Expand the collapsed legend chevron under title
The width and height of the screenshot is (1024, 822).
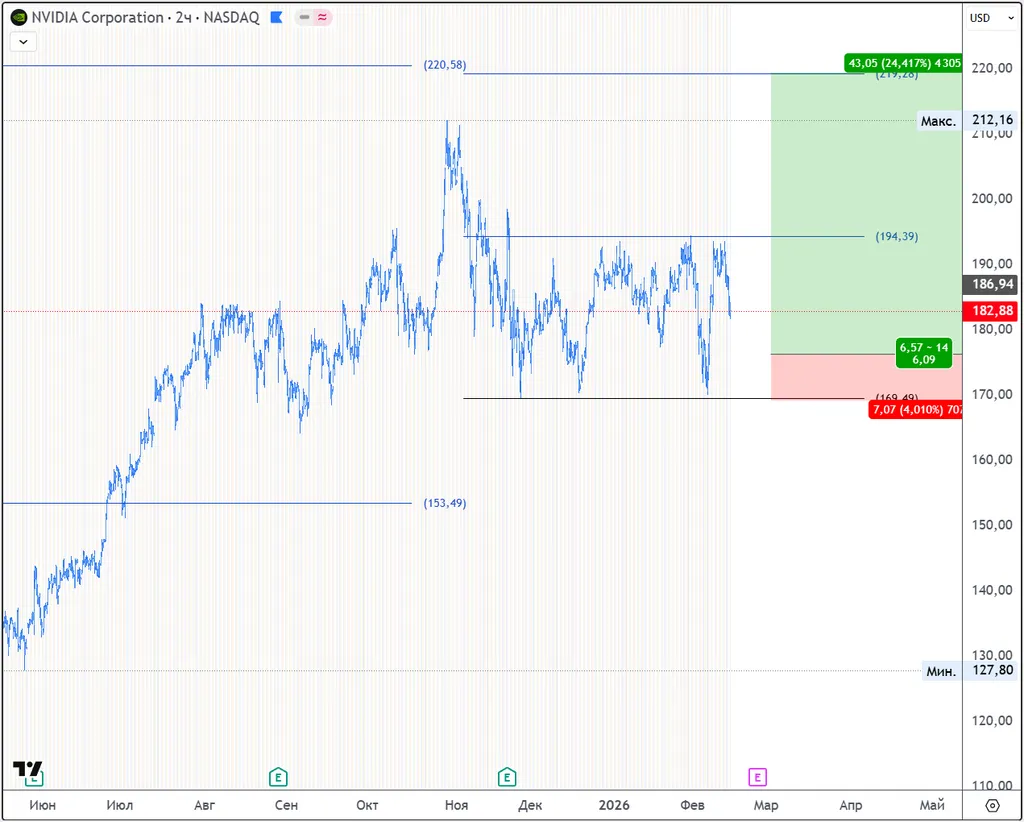(23, 41)
